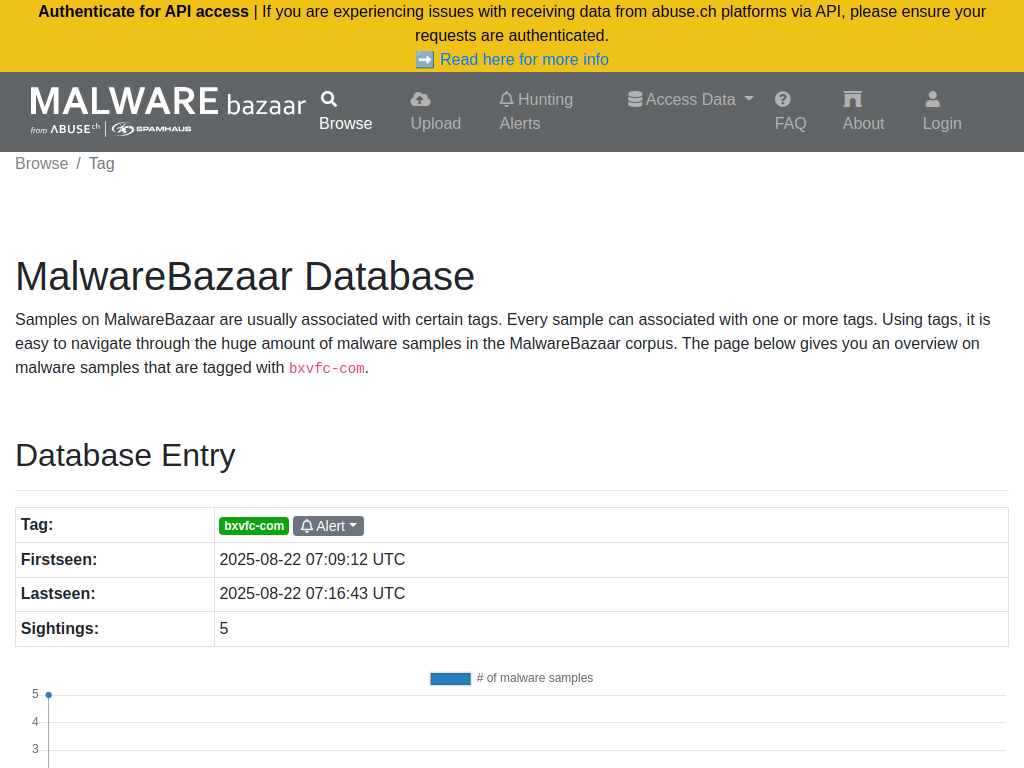Viewport: 1024px width, 768px height.
Task: Click the Hunting Alerts bell icon
Action: [506, 99]
